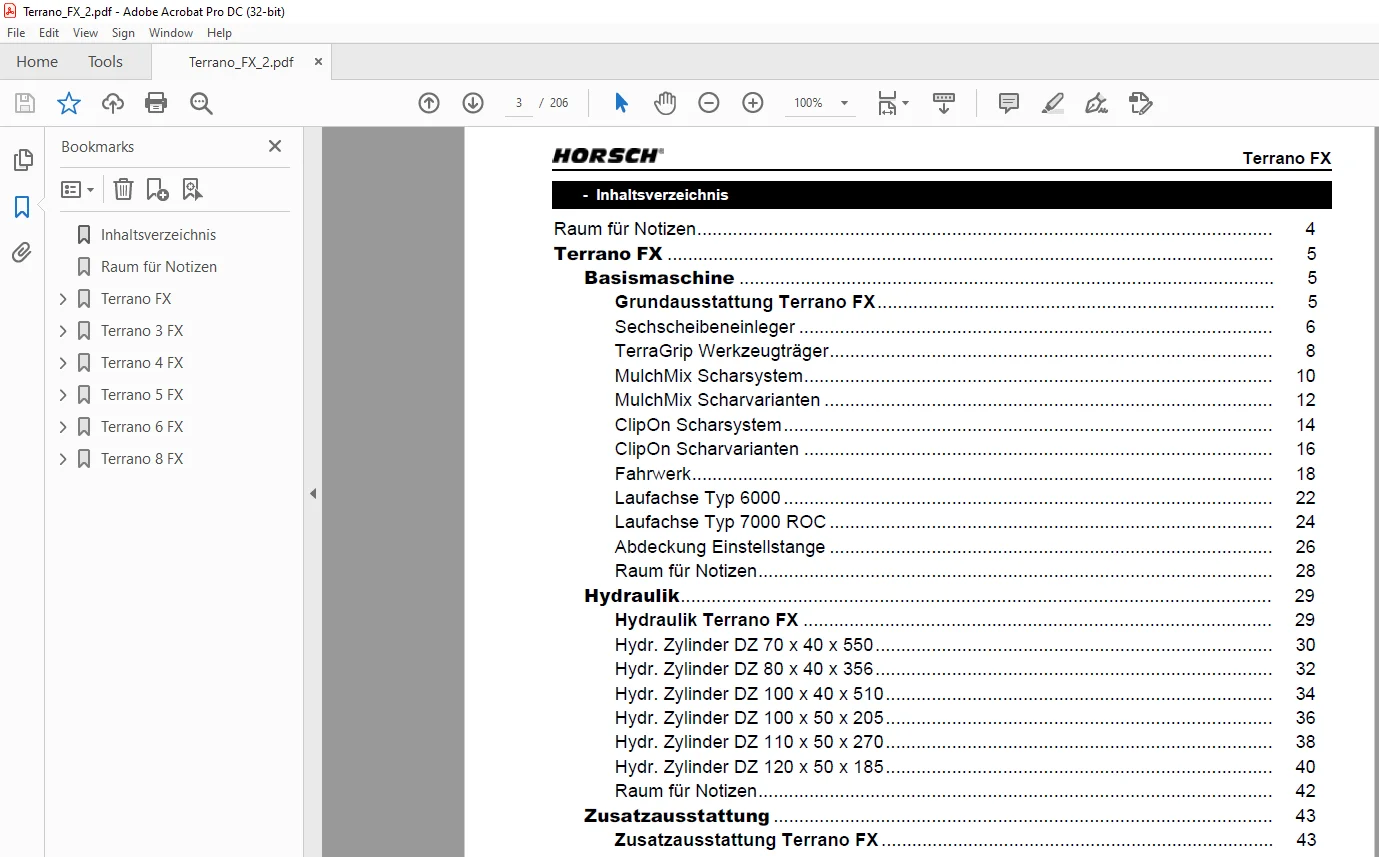Screen dimensions: 1379x857
Task: Go to next page arrow
Action: click(x=473, y=103)
